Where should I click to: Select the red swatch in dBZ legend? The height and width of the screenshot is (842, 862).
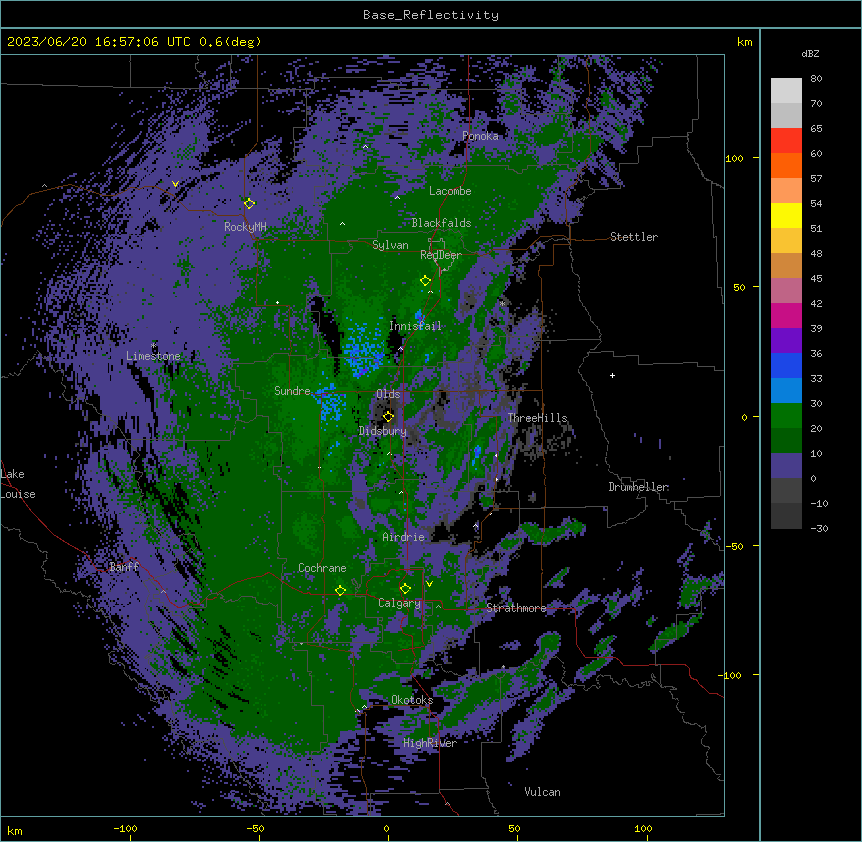click(786, 141)
